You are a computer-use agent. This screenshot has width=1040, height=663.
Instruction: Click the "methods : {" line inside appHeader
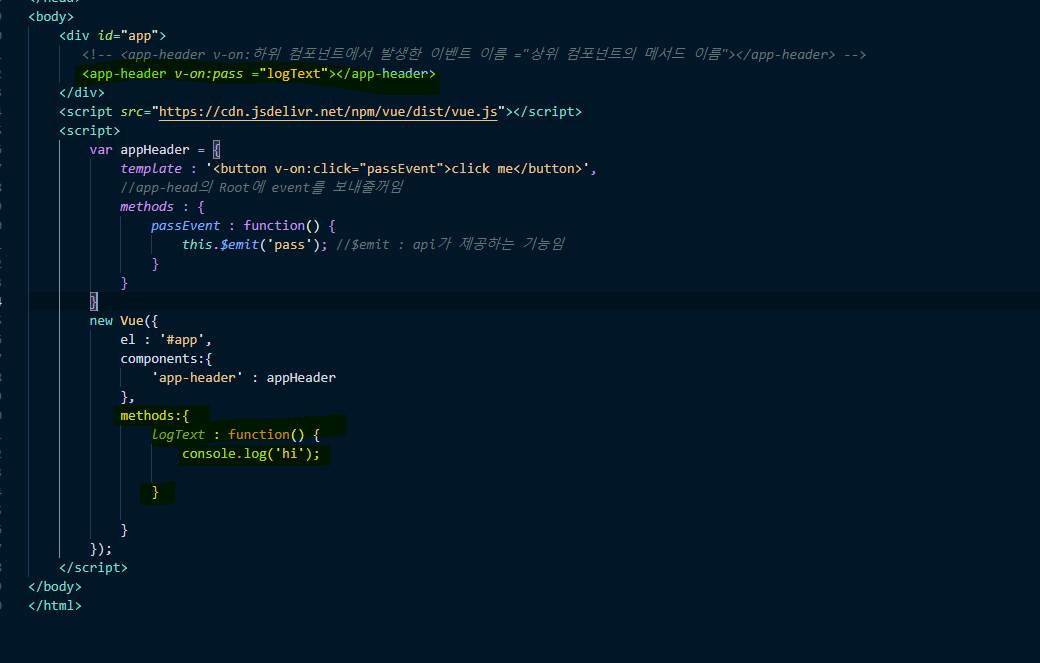(162, 207)
